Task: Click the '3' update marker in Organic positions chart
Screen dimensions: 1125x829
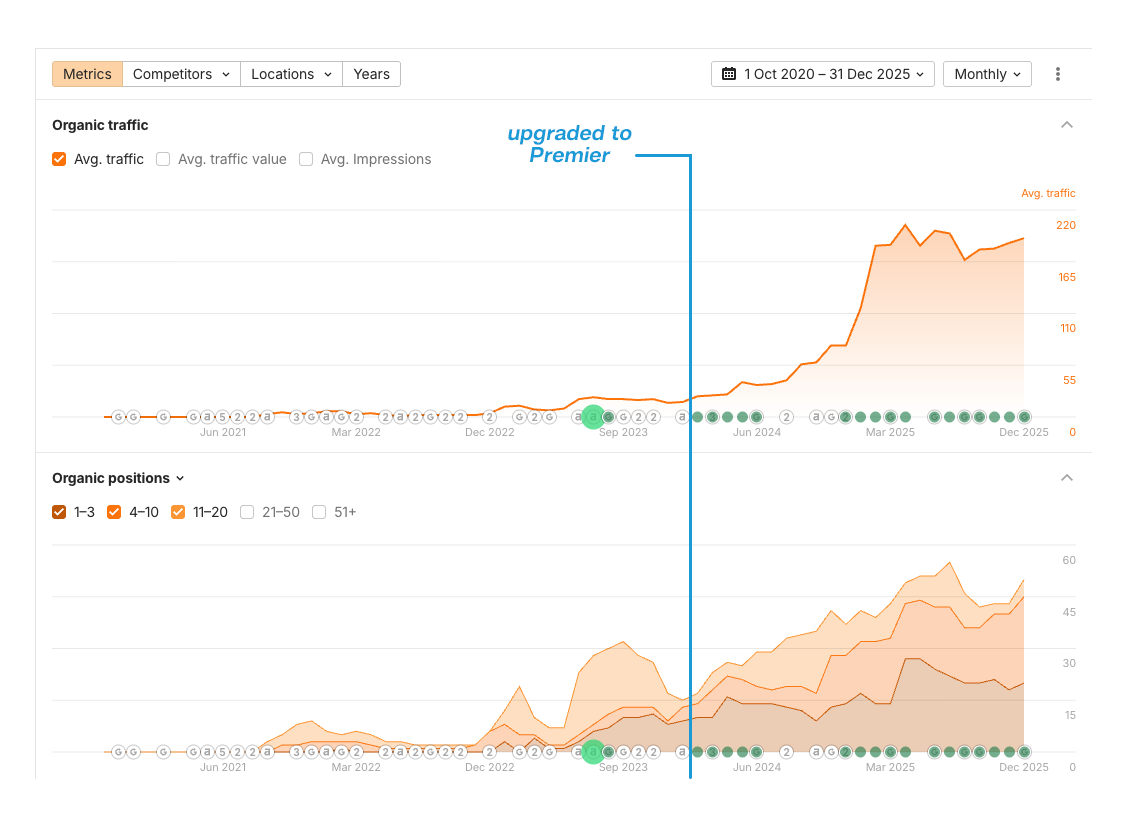Action: [297, 752]
